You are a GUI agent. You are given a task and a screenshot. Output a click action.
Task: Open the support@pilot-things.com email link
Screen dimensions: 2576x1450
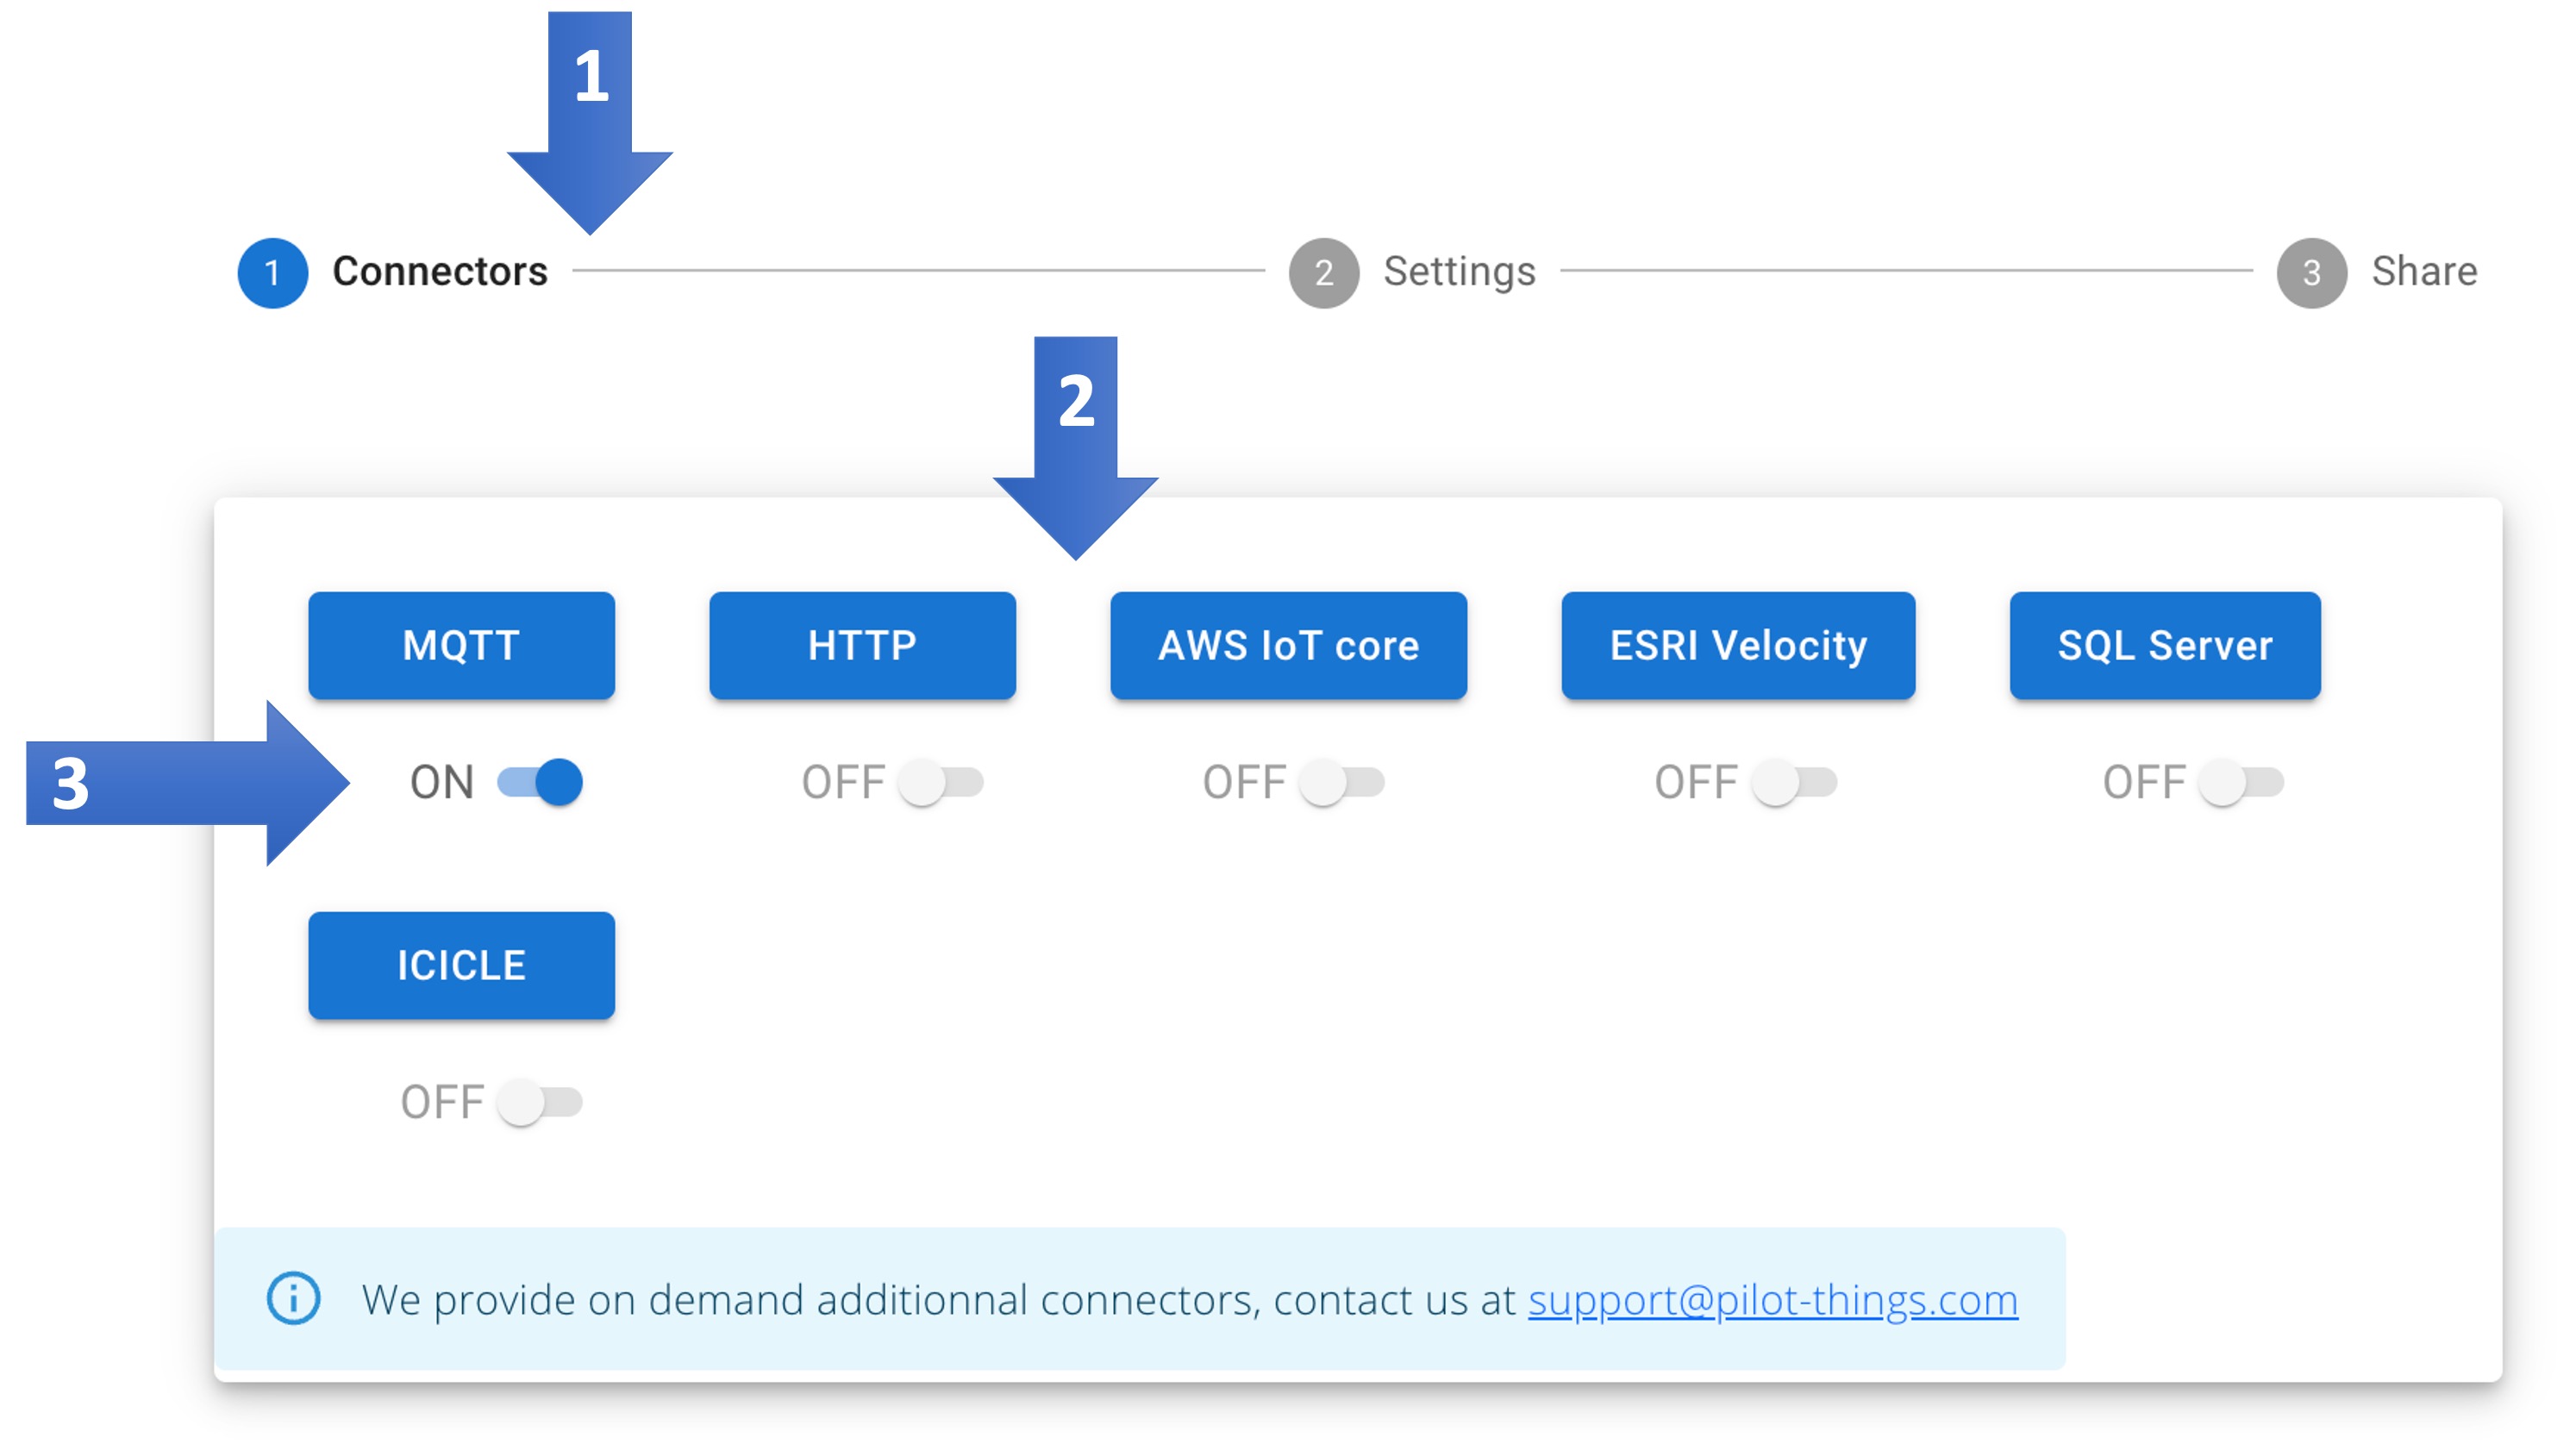(1772, 1299)
